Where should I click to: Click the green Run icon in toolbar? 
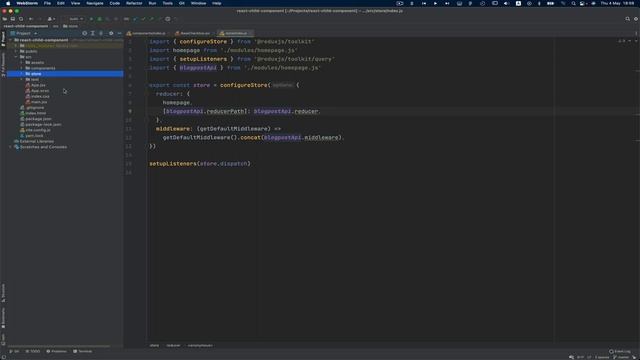(91, 19)
